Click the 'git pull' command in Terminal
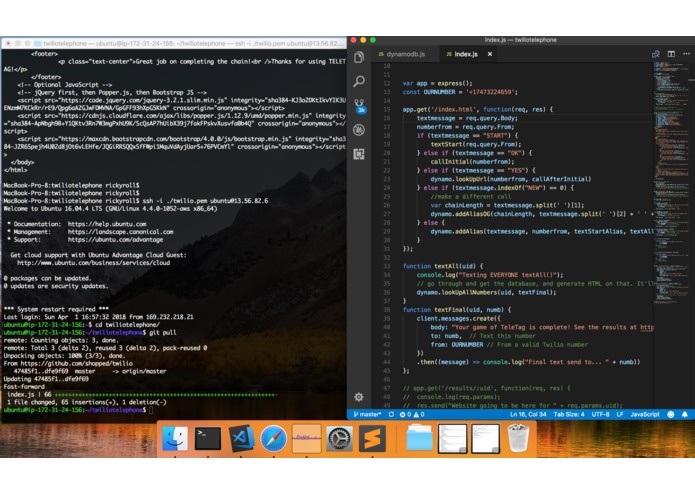Screen dimensions: 695x494 coord(162,333)
